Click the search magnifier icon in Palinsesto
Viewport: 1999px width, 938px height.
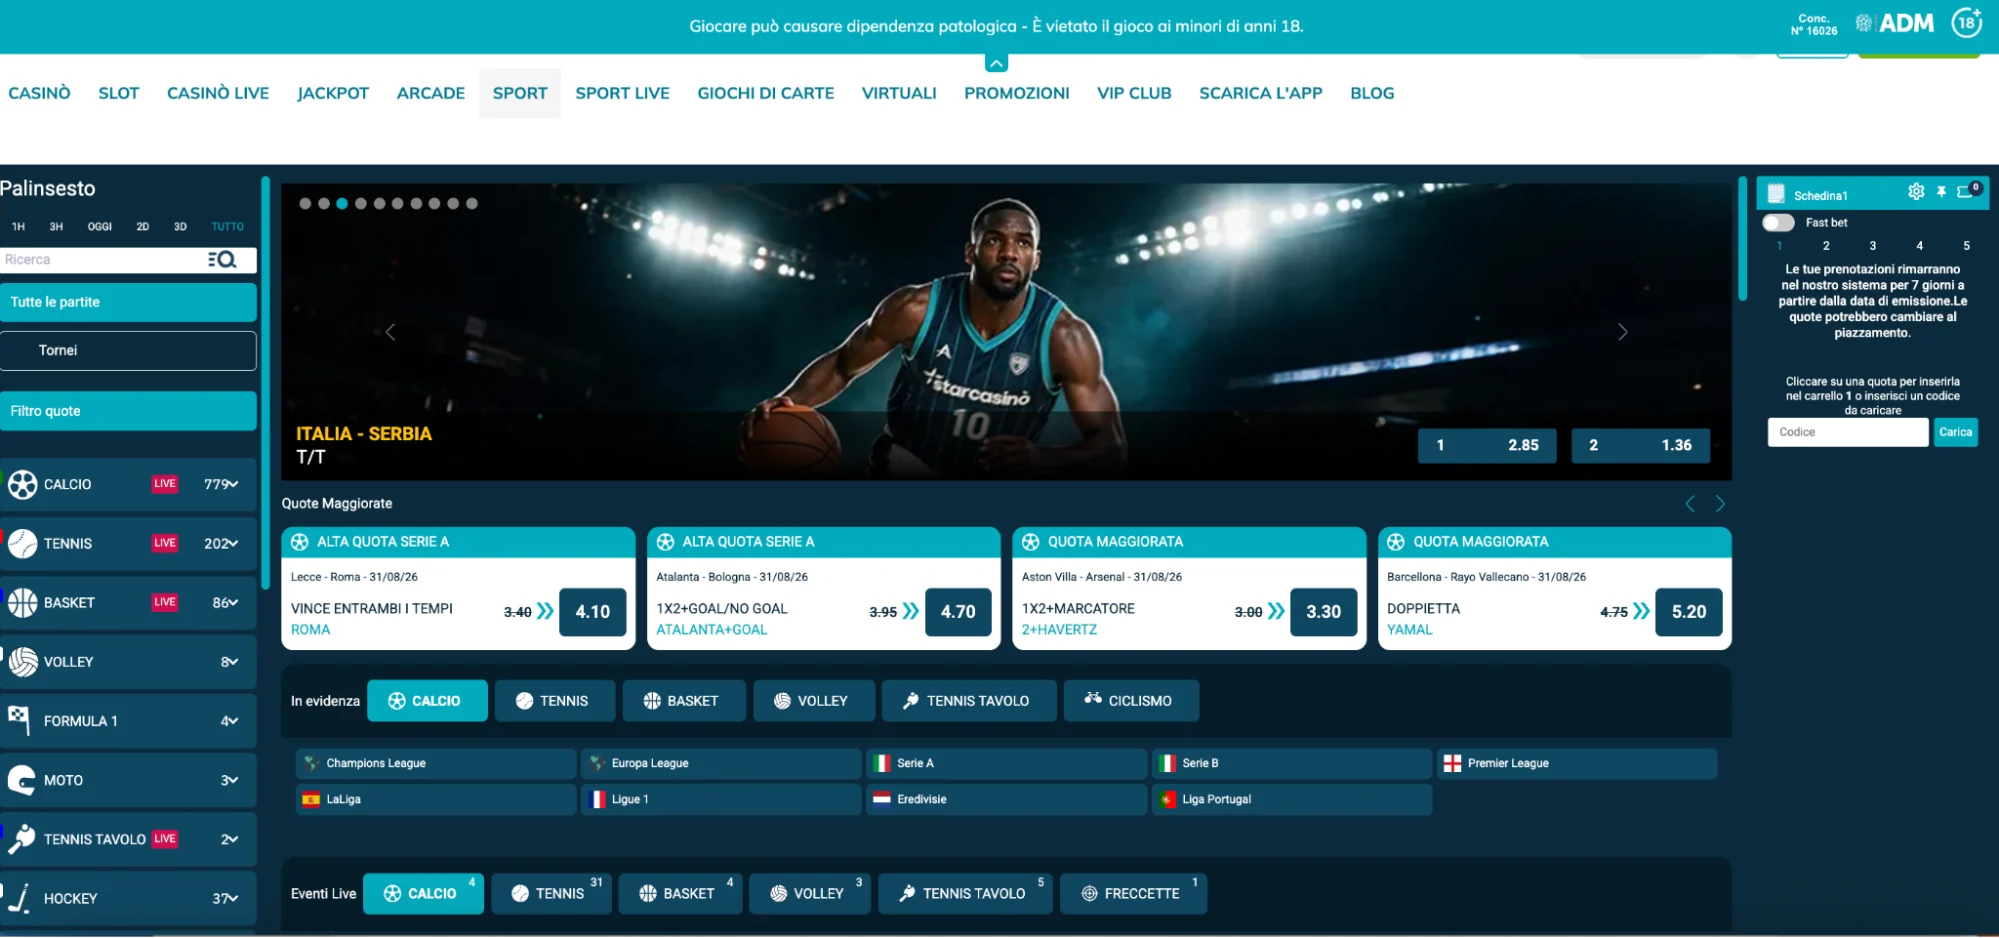pos(222,260)
